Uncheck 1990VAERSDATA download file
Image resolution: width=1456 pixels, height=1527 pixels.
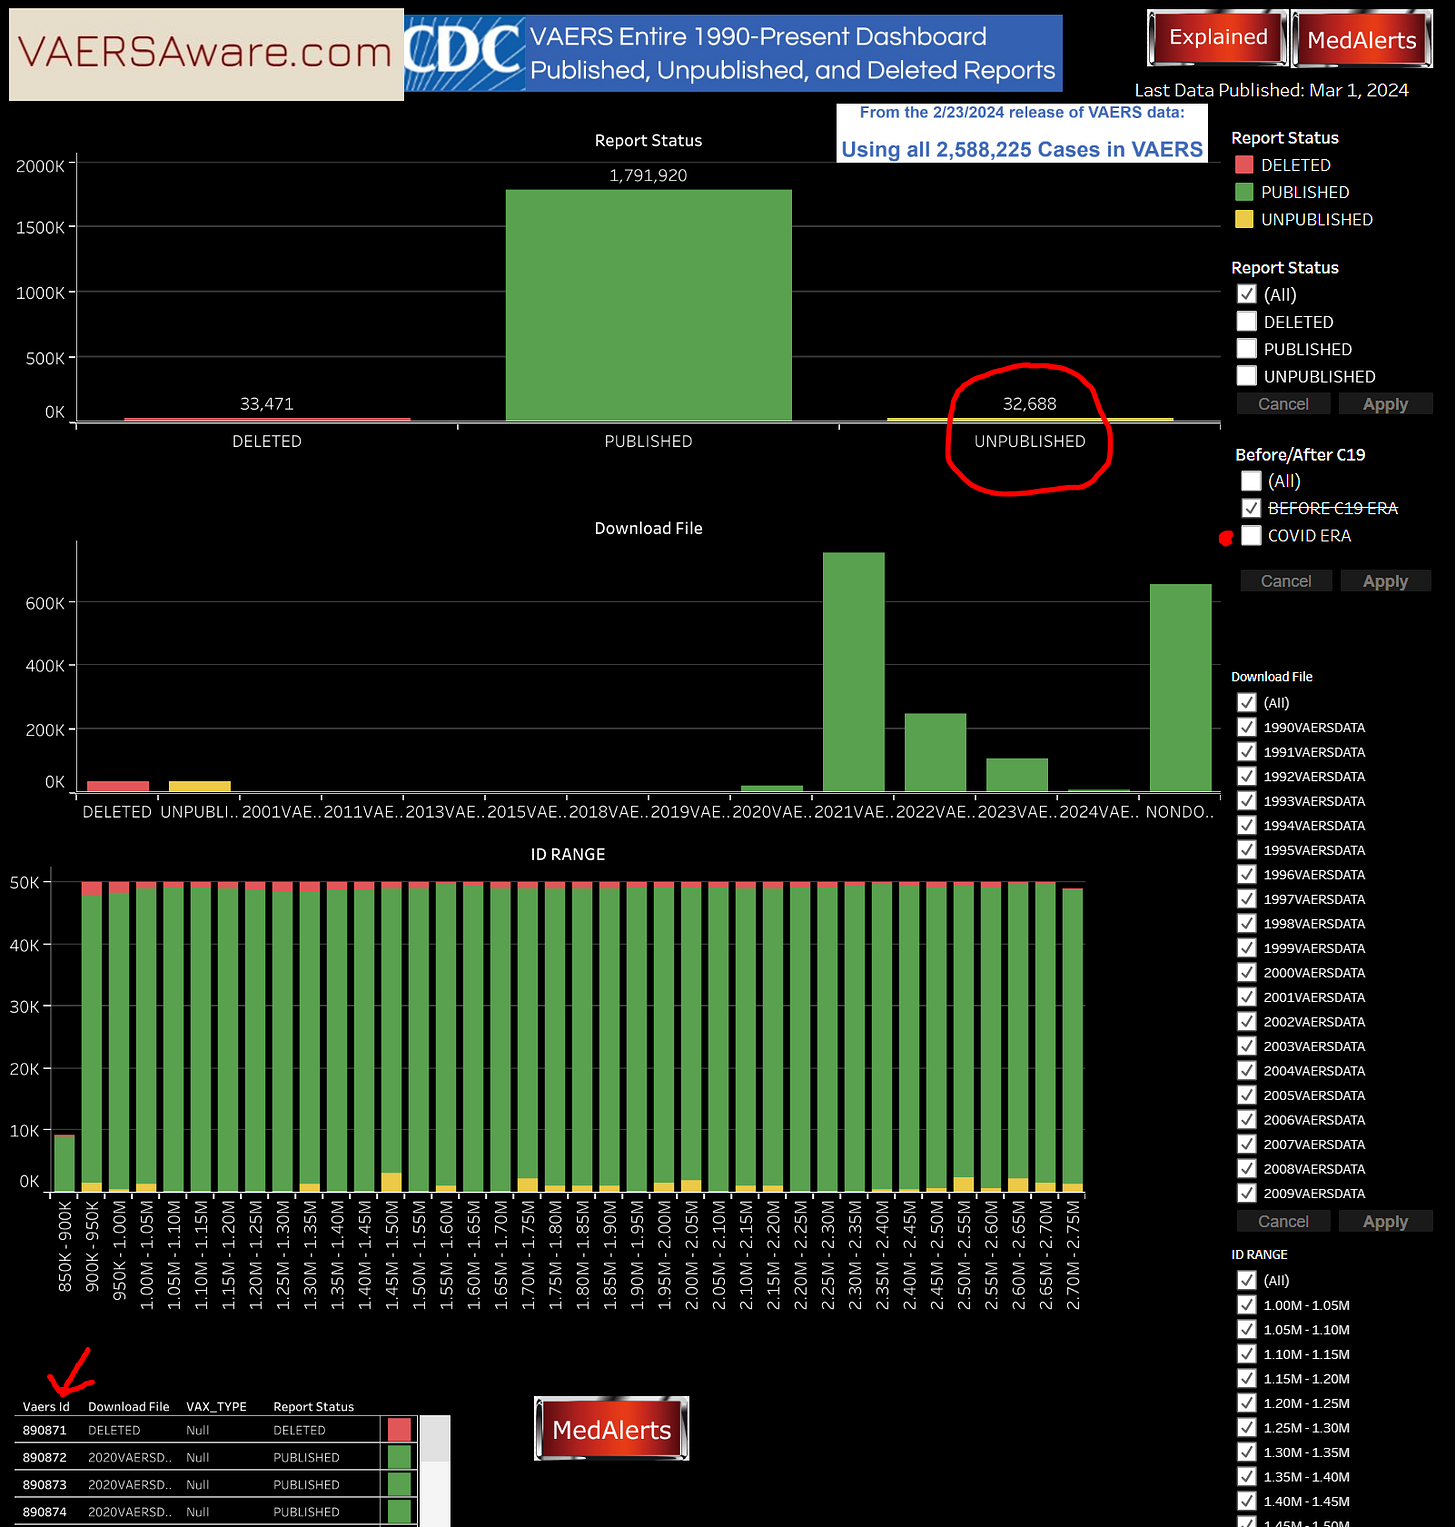tap(1246, 727)
